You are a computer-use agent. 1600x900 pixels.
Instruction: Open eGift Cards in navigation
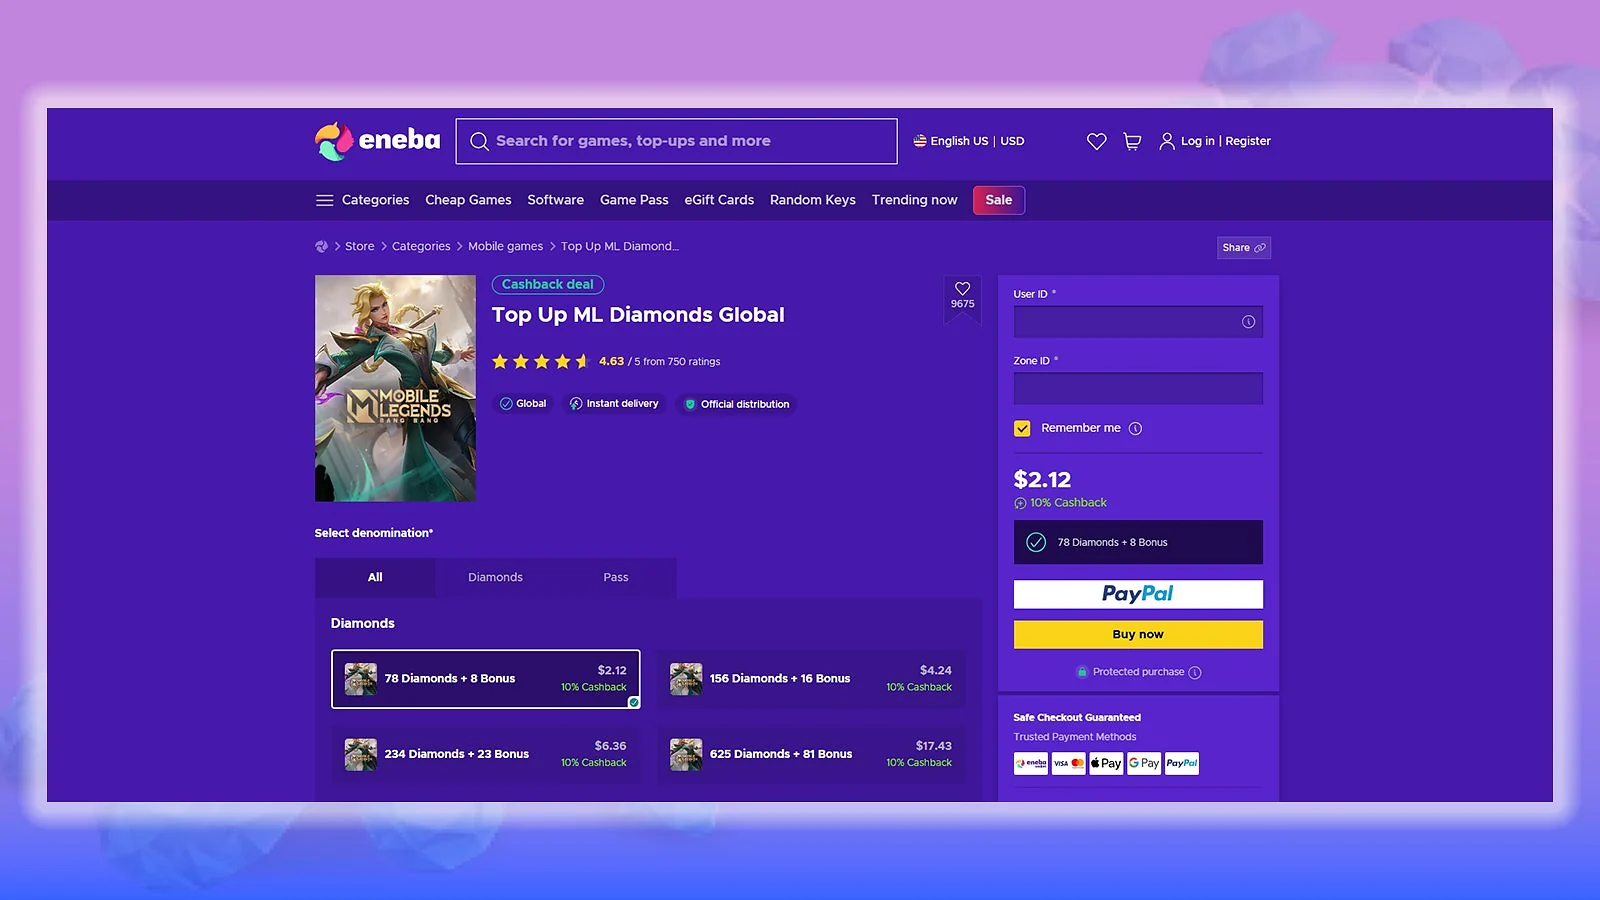tap(719, 200)
